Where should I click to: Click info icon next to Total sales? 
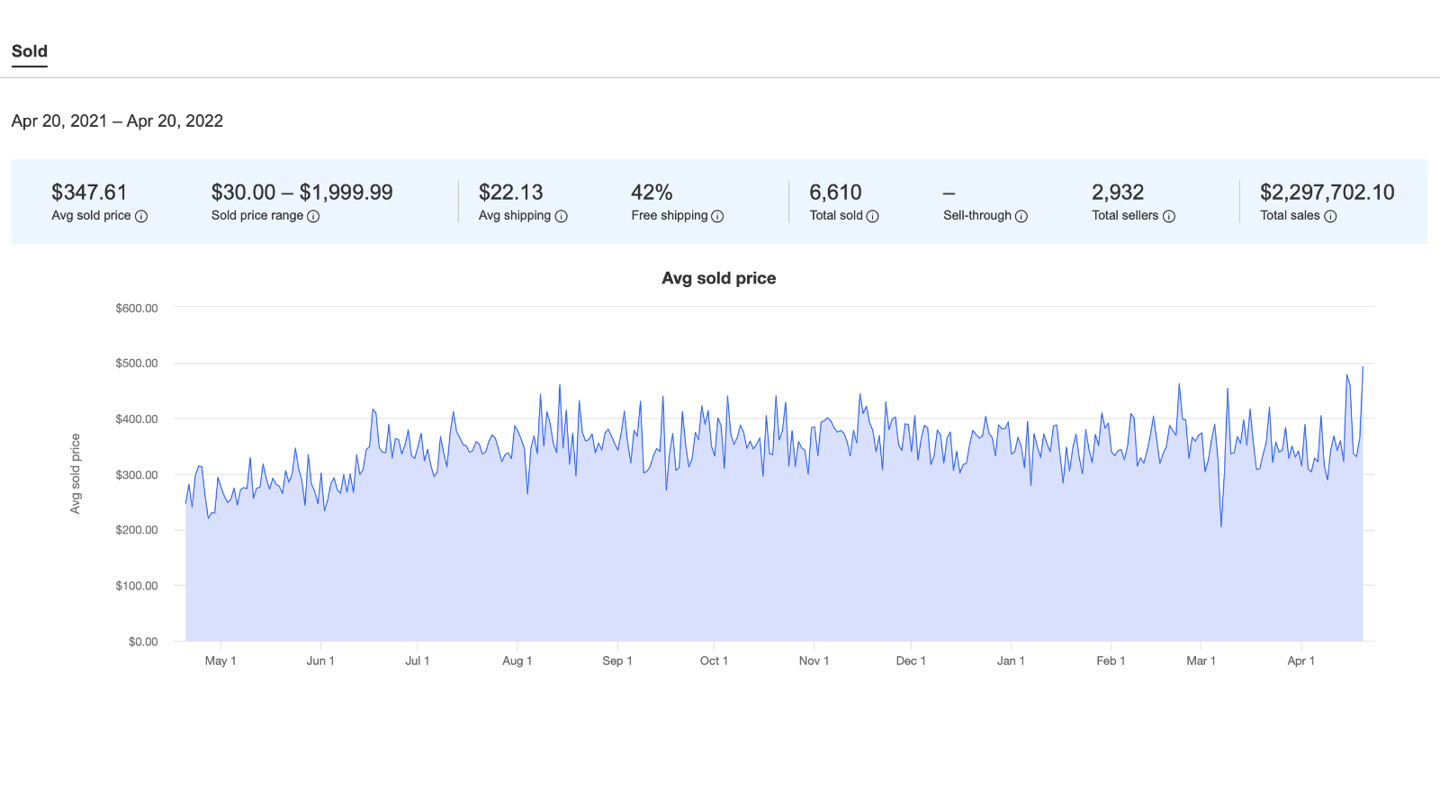coord(1330,216)
